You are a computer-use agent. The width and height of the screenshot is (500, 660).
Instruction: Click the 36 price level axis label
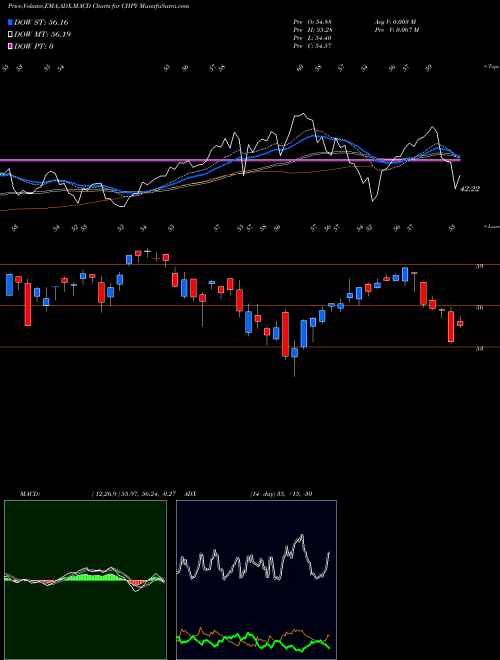click(479, 308)
